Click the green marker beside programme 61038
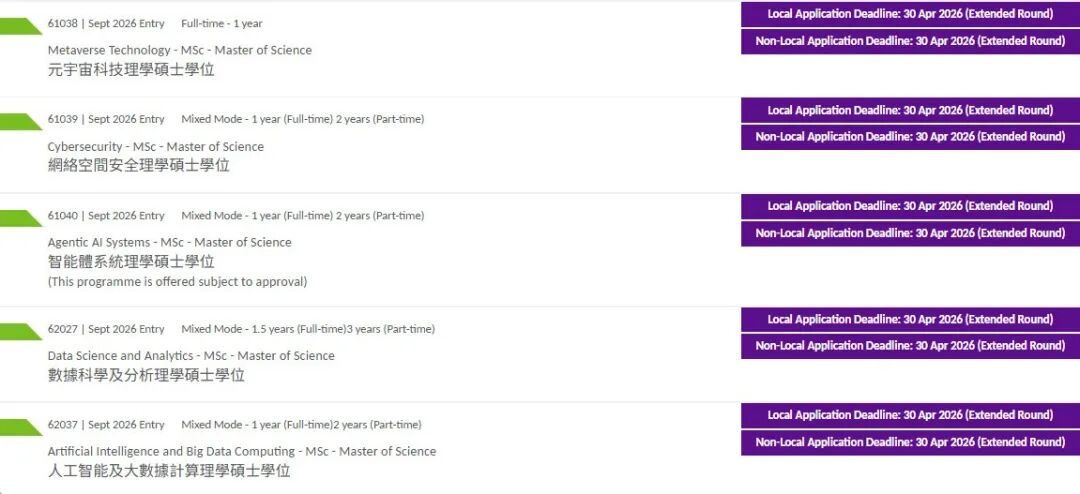Viewport: 1080px width, 494px height. click(20, 26)
